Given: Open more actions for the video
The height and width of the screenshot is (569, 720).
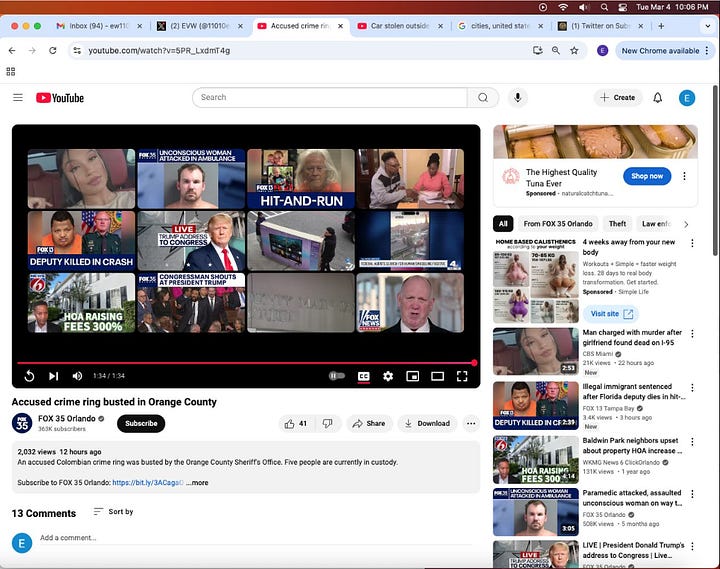Looking at the screenshot, I should pos(471,423).
